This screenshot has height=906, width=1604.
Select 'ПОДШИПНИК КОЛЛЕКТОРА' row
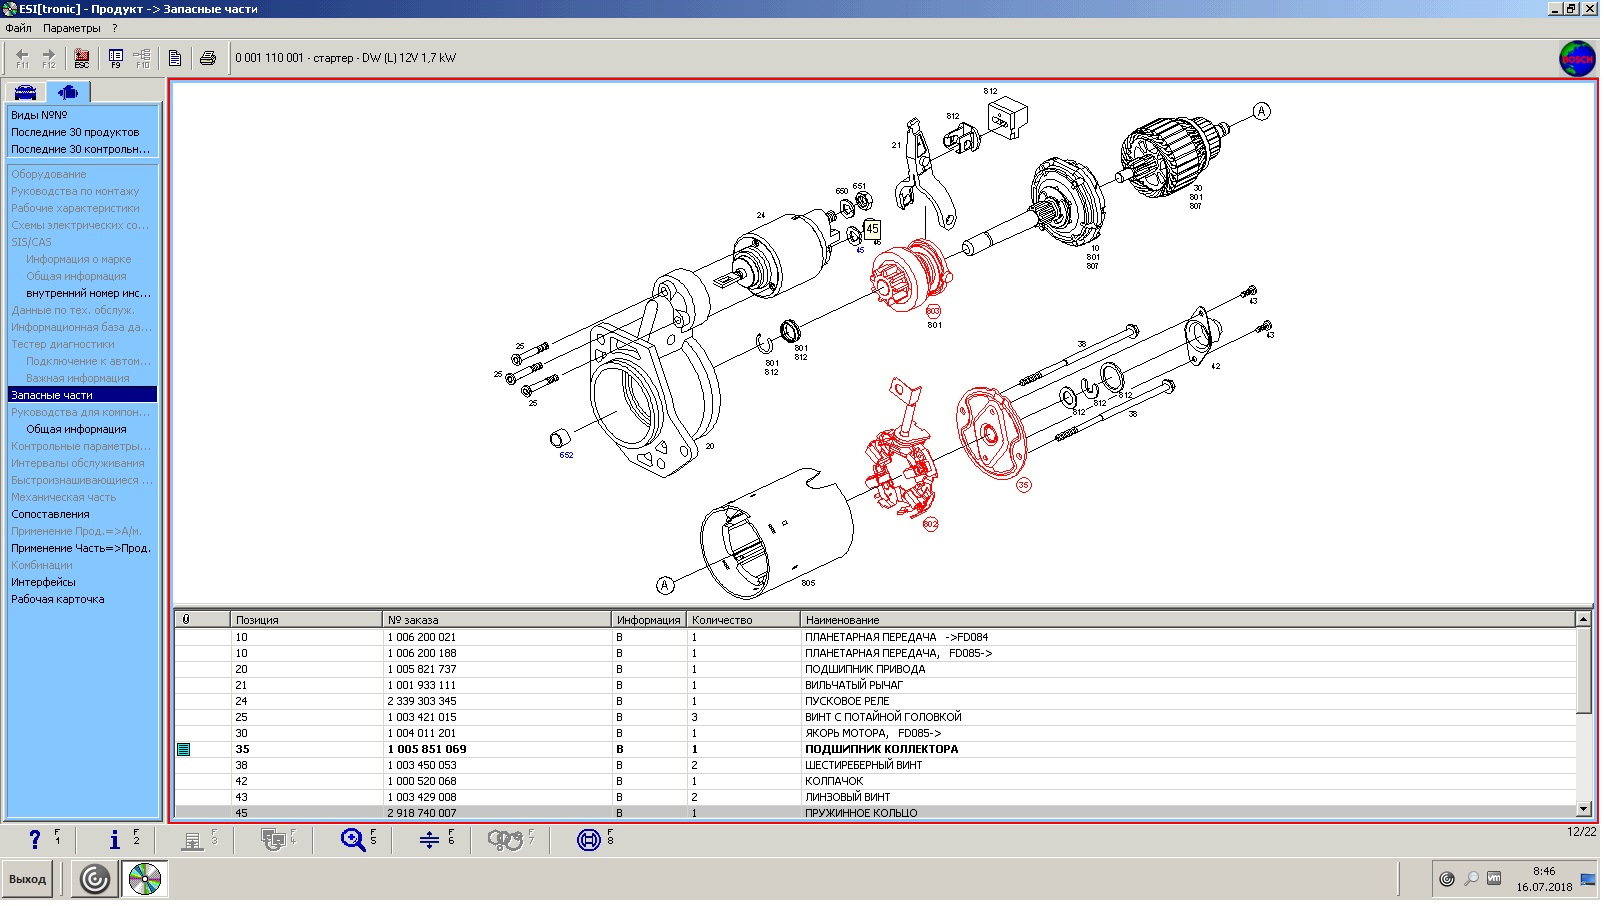(875, 749)
